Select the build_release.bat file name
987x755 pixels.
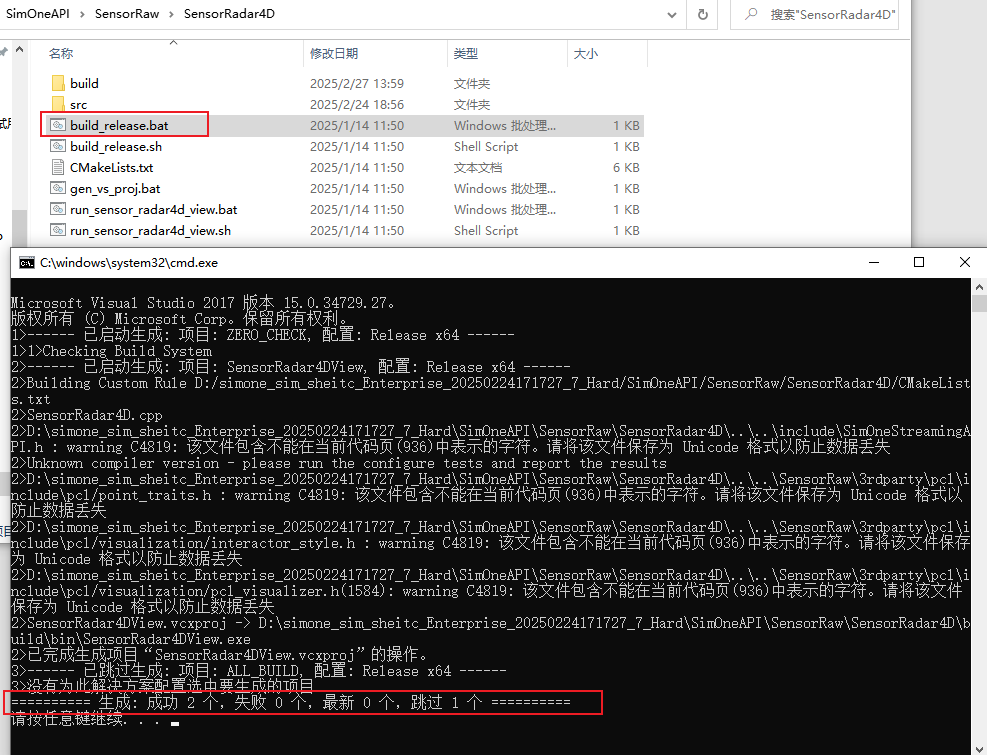[x=119, y=125]
